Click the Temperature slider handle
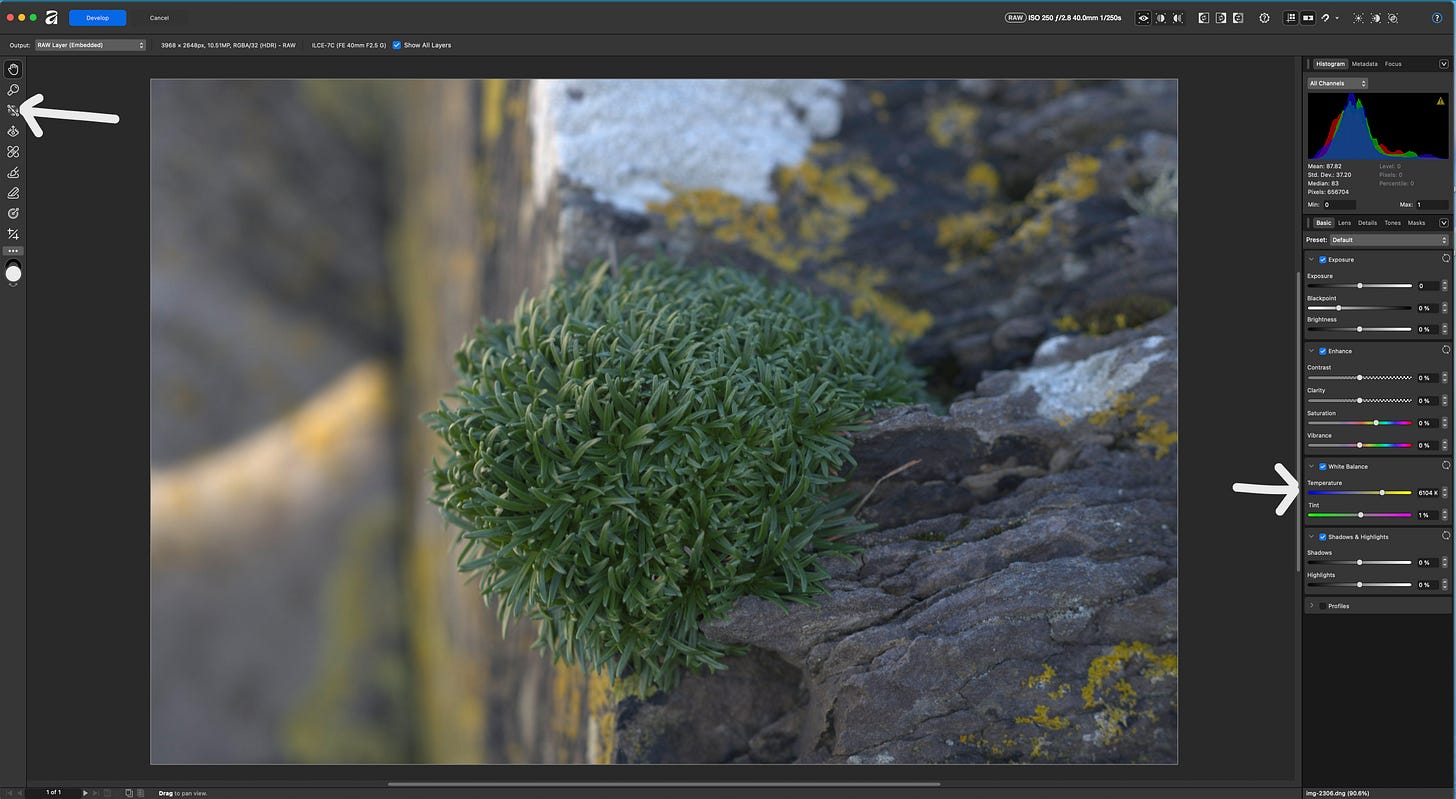This screenshot has width=1456, height=799. [x=1382, y=493]
